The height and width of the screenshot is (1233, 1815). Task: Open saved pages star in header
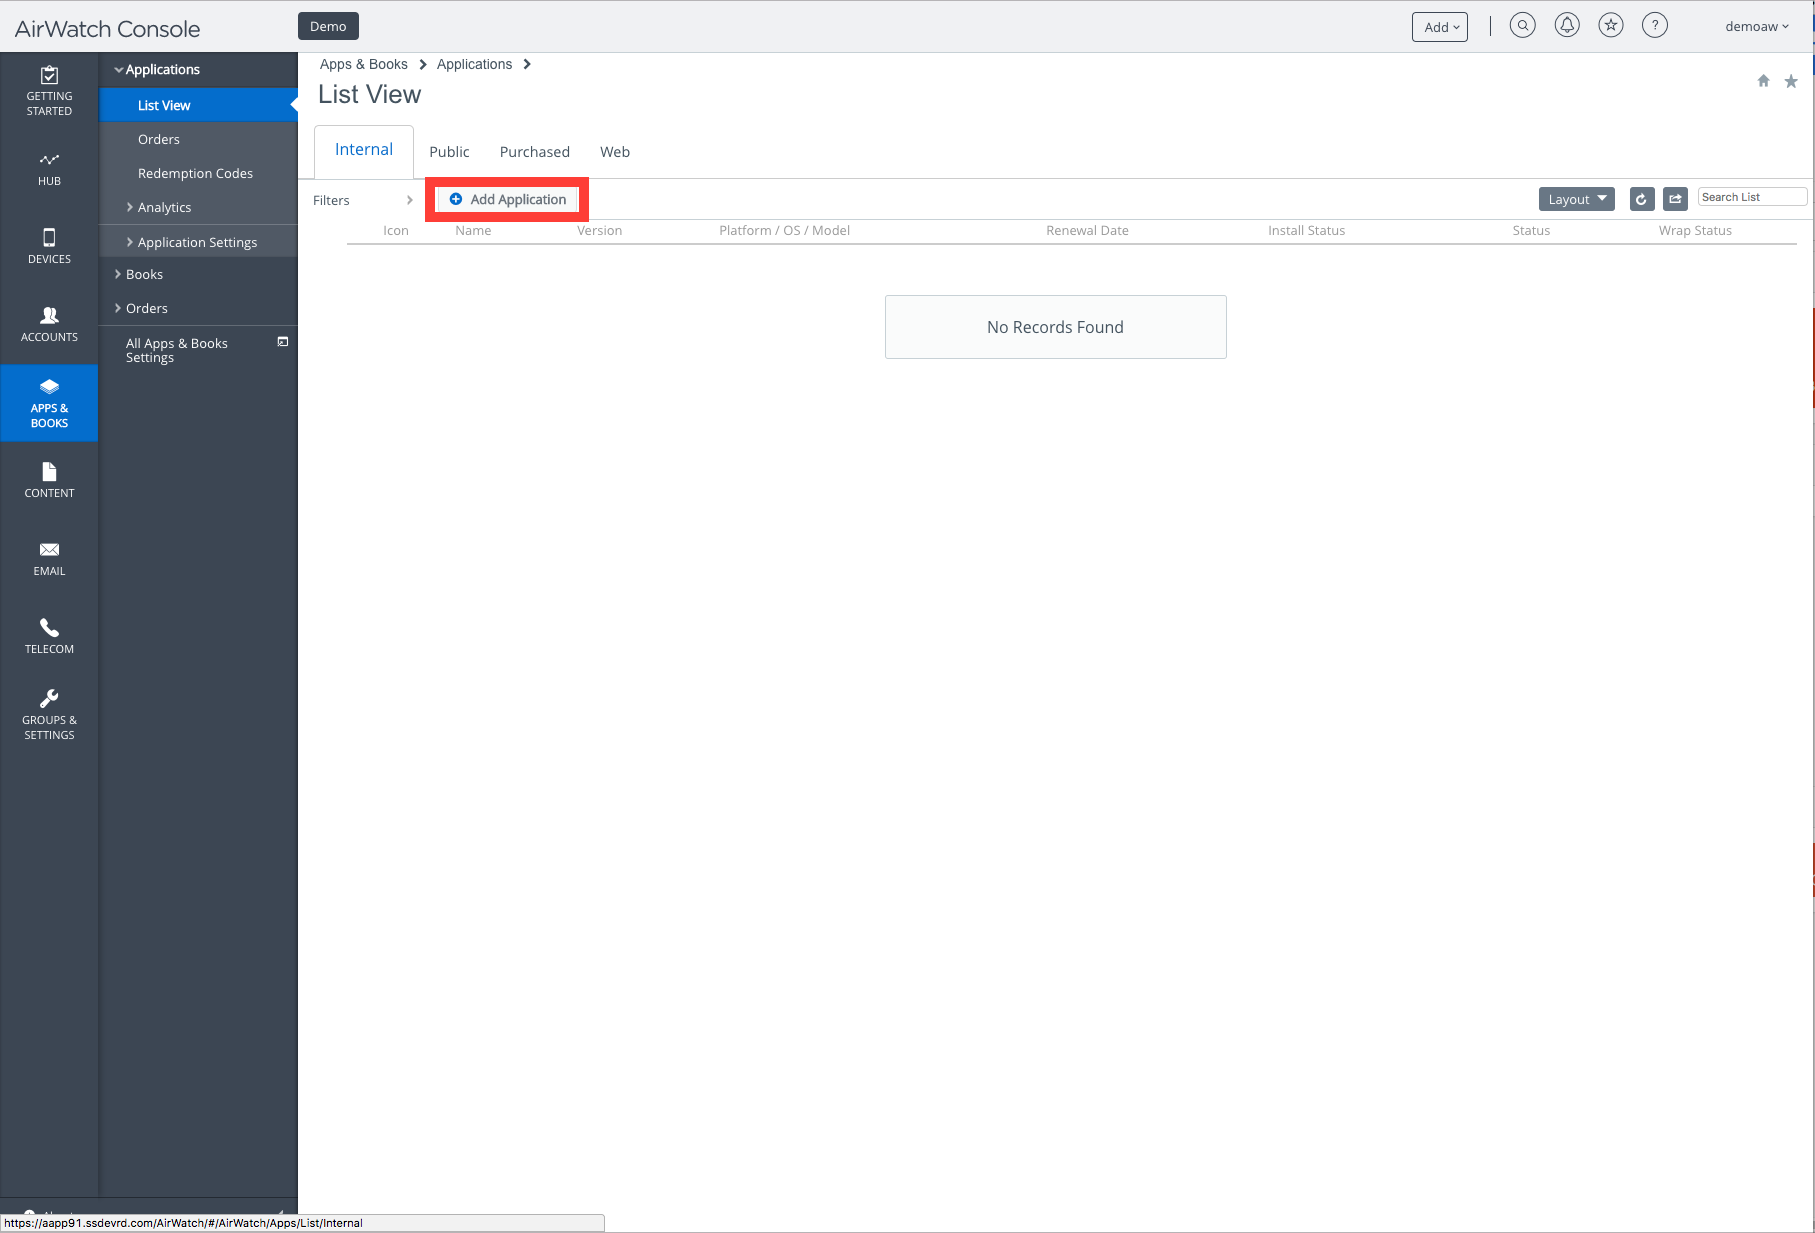pos(1611,26)
